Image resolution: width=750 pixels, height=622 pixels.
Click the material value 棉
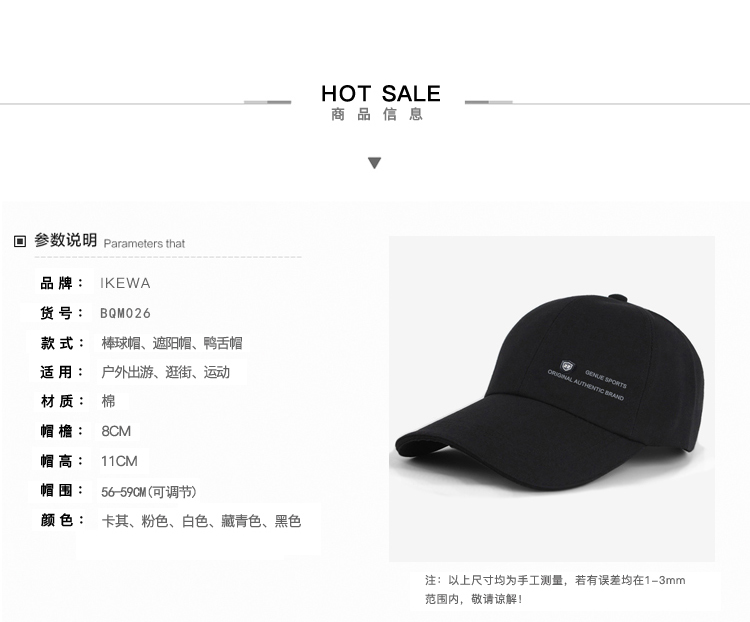(108, 401)
